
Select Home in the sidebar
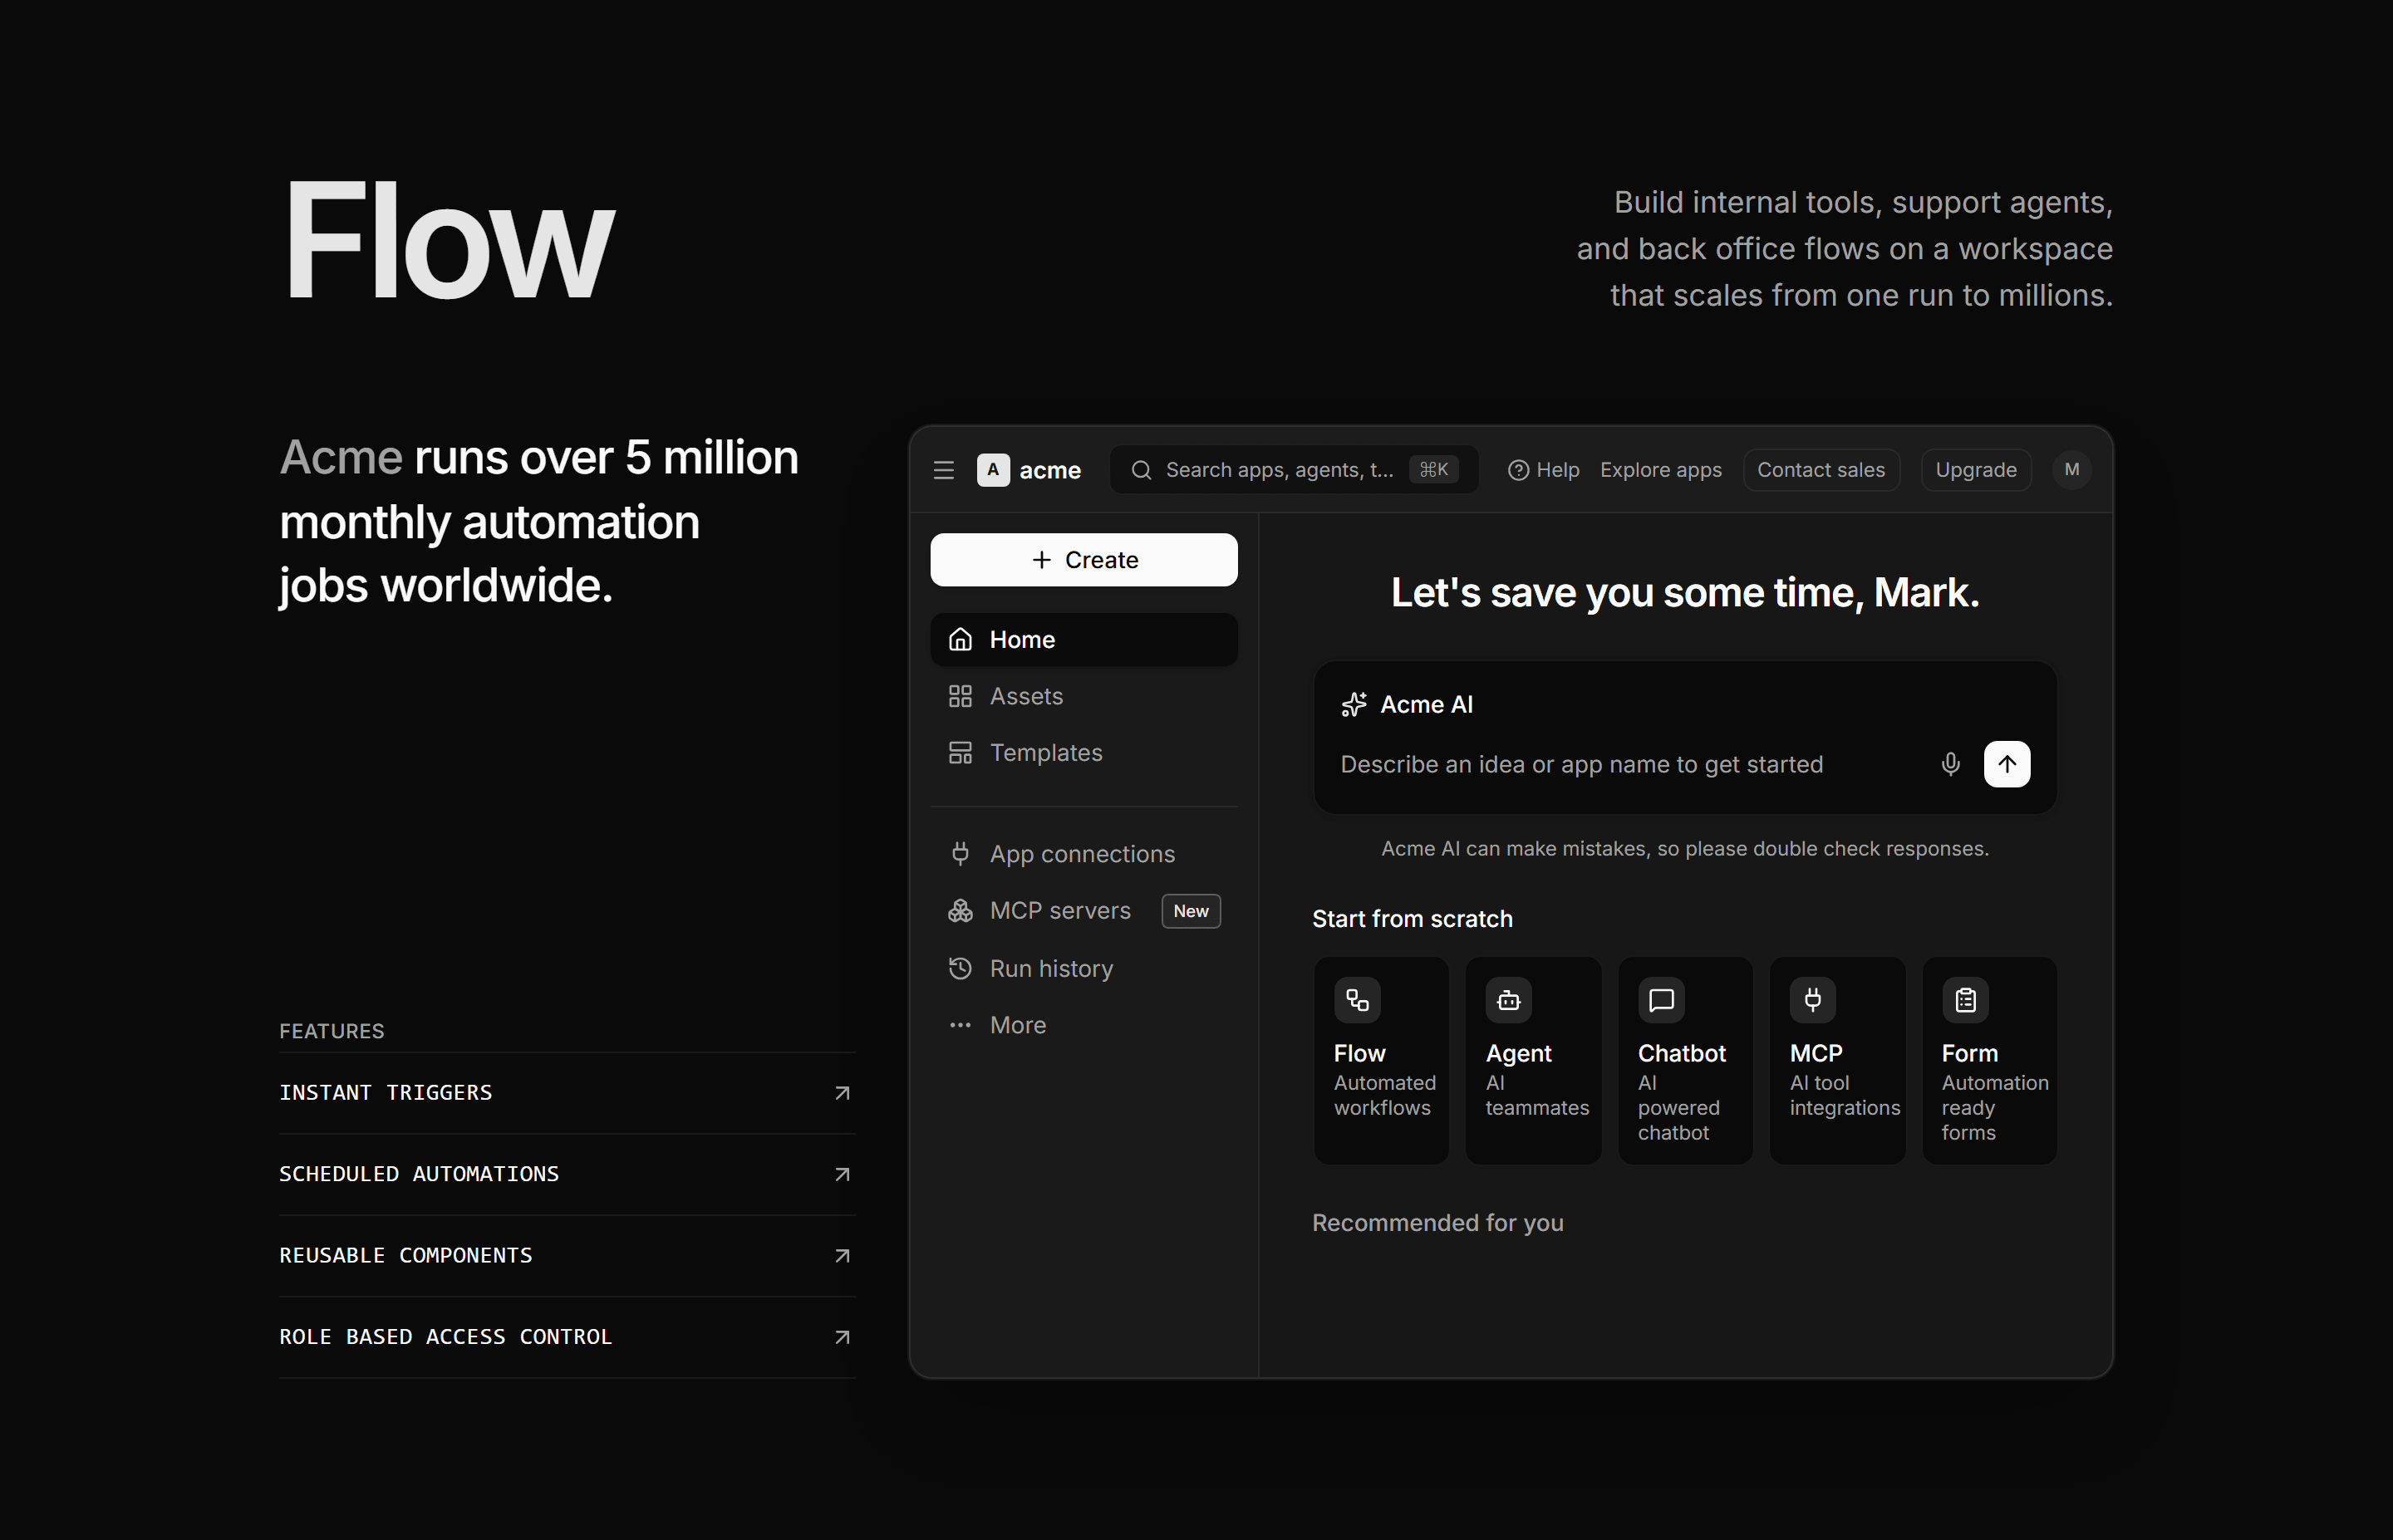(x=1084, y=639)
